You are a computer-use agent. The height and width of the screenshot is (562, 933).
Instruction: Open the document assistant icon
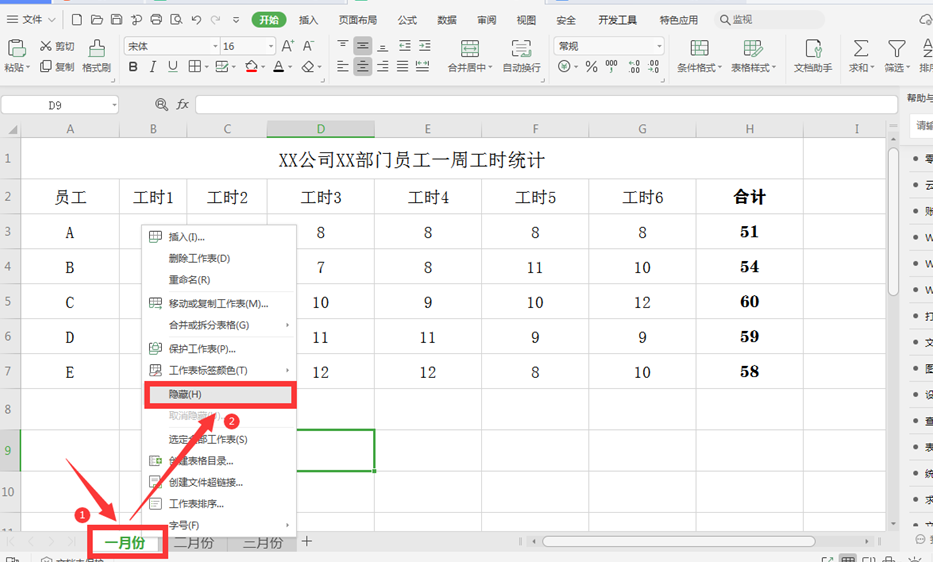pyautogui.click(x=813, y=48)
